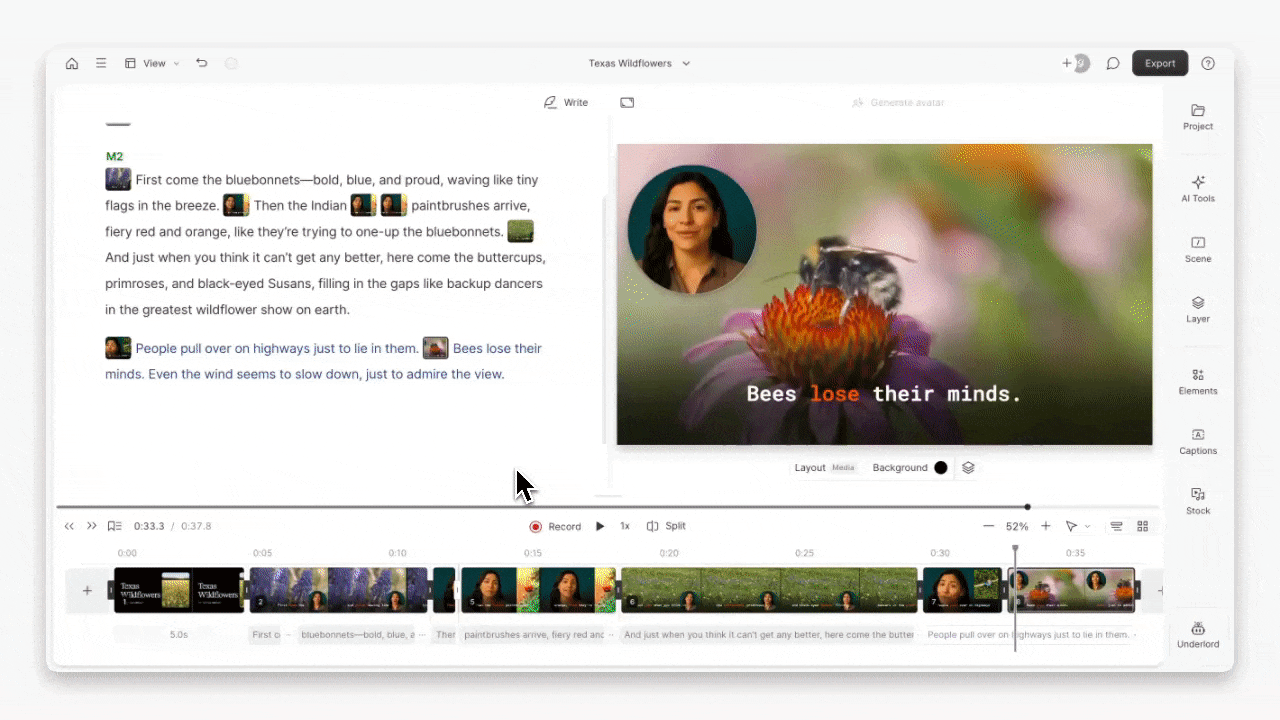Click the scene thumbnail before 'Then the Indian'
Viewport: 1280px width, 720px height.
tap(236, 205)
